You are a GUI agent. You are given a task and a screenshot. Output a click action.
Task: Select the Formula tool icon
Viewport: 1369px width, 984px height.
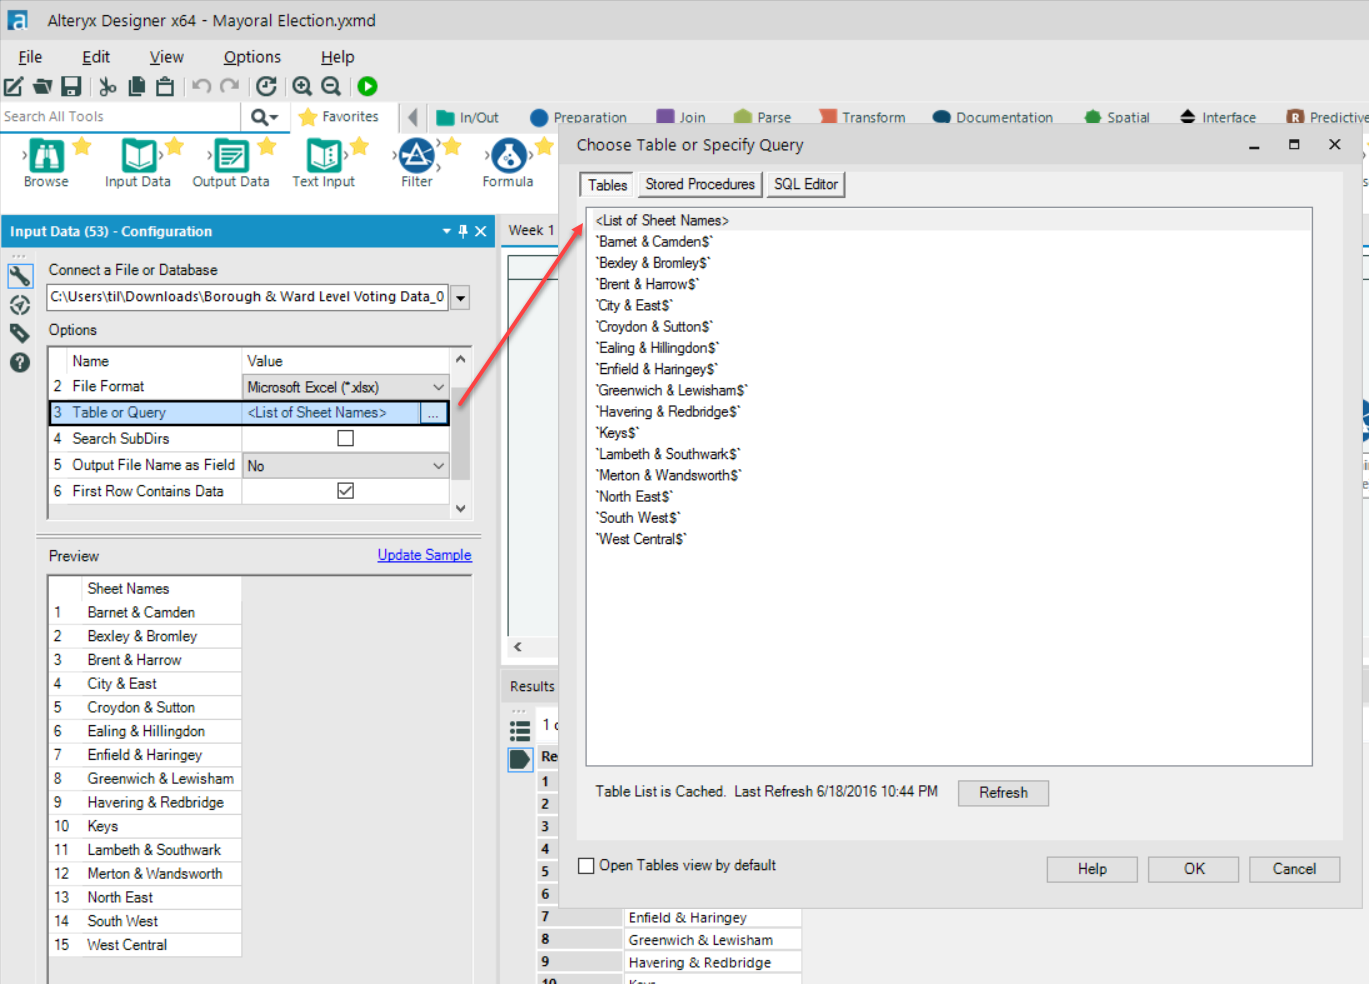tap(509, 156)
